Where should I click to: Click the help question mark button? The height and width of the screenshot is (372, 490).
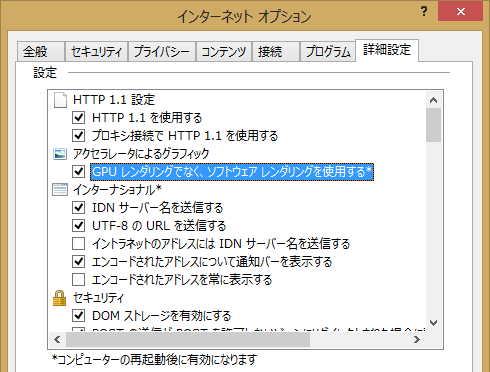(x=424, y=12)
